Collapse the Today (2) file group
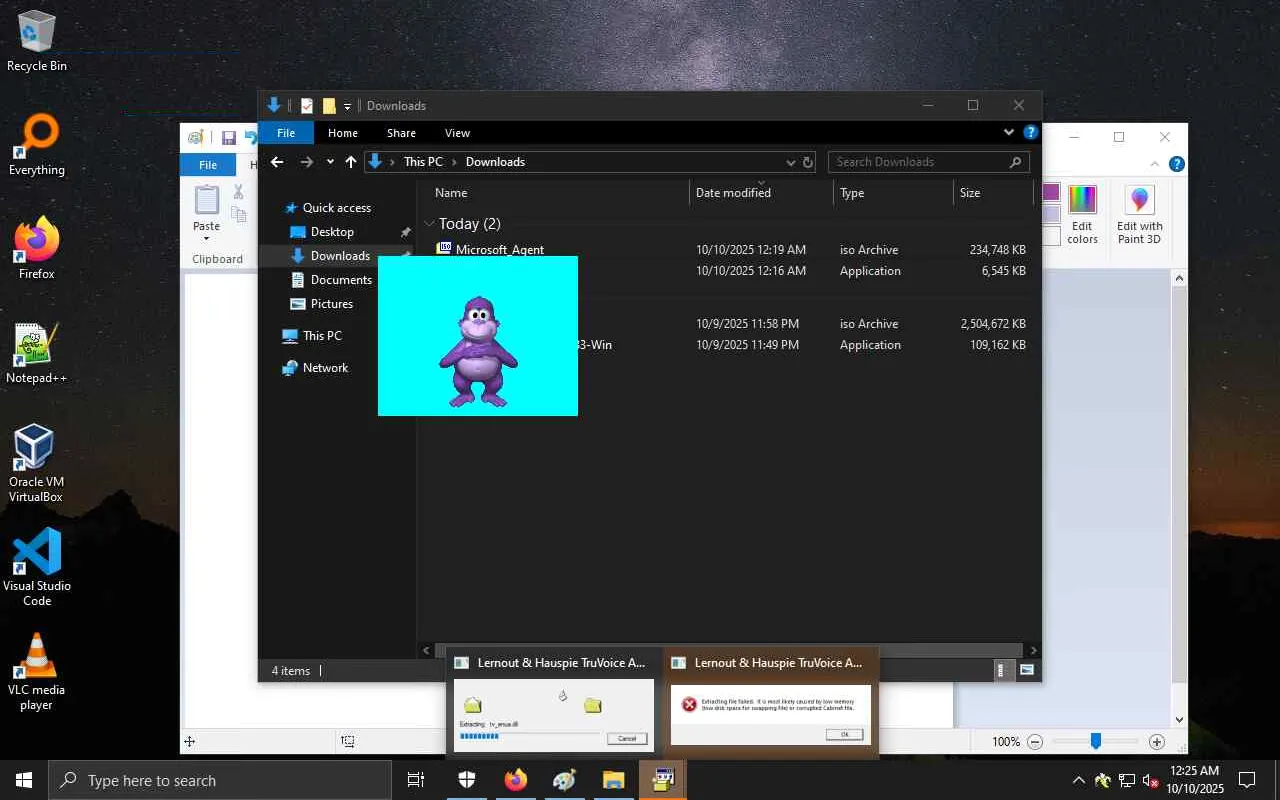Viewport: 1280px width, 800px height. (x=430, y=224)
